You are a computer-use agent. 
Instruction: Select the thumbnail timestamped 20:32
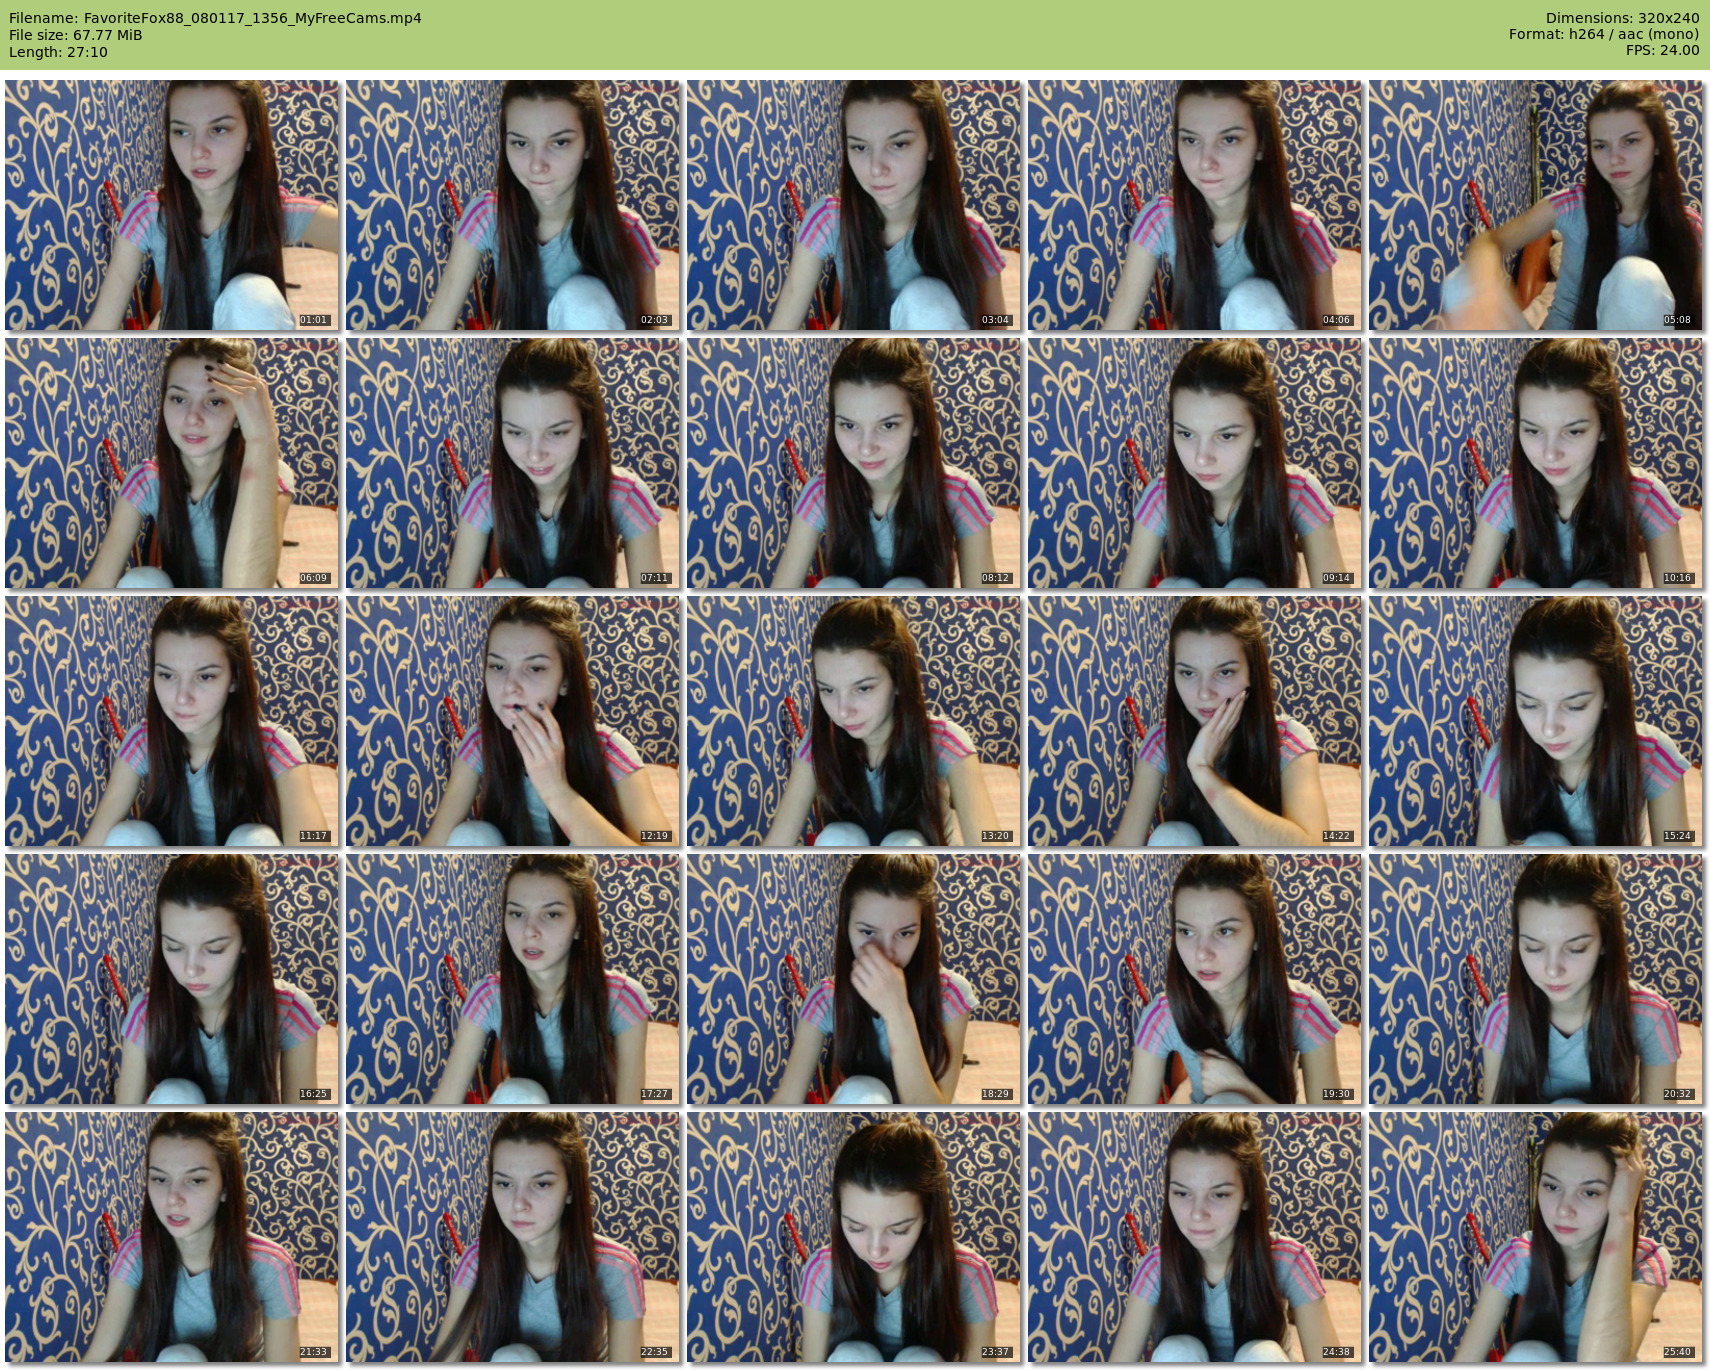1535,979
